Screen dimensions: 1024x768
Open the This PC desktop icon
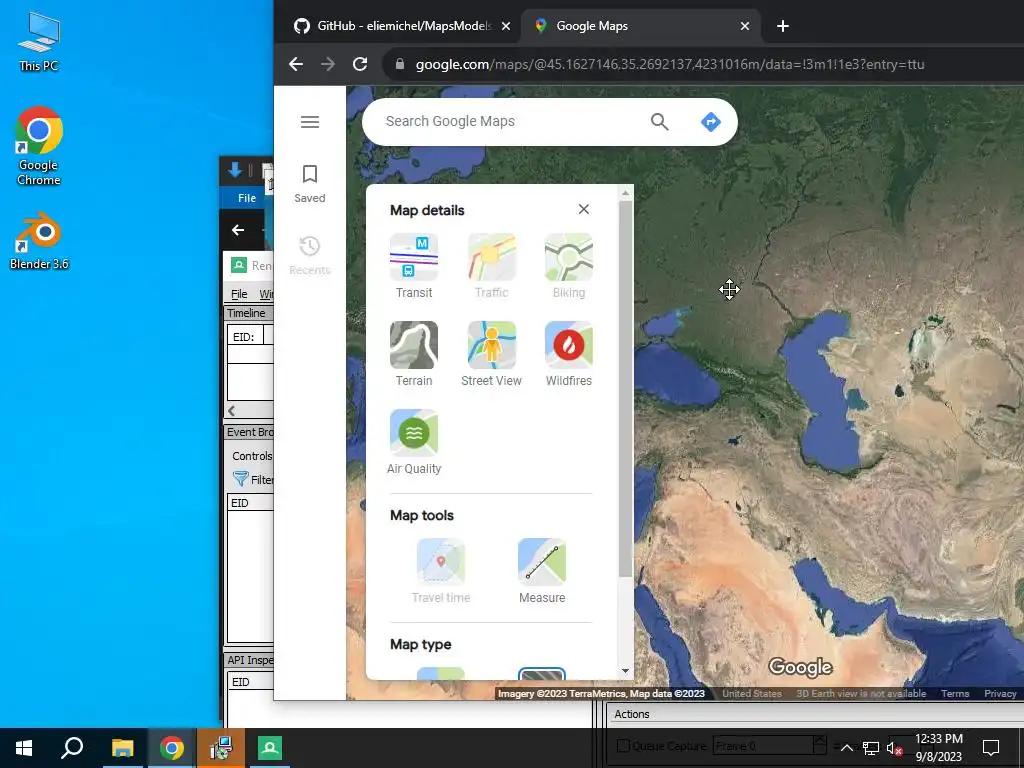39,41
